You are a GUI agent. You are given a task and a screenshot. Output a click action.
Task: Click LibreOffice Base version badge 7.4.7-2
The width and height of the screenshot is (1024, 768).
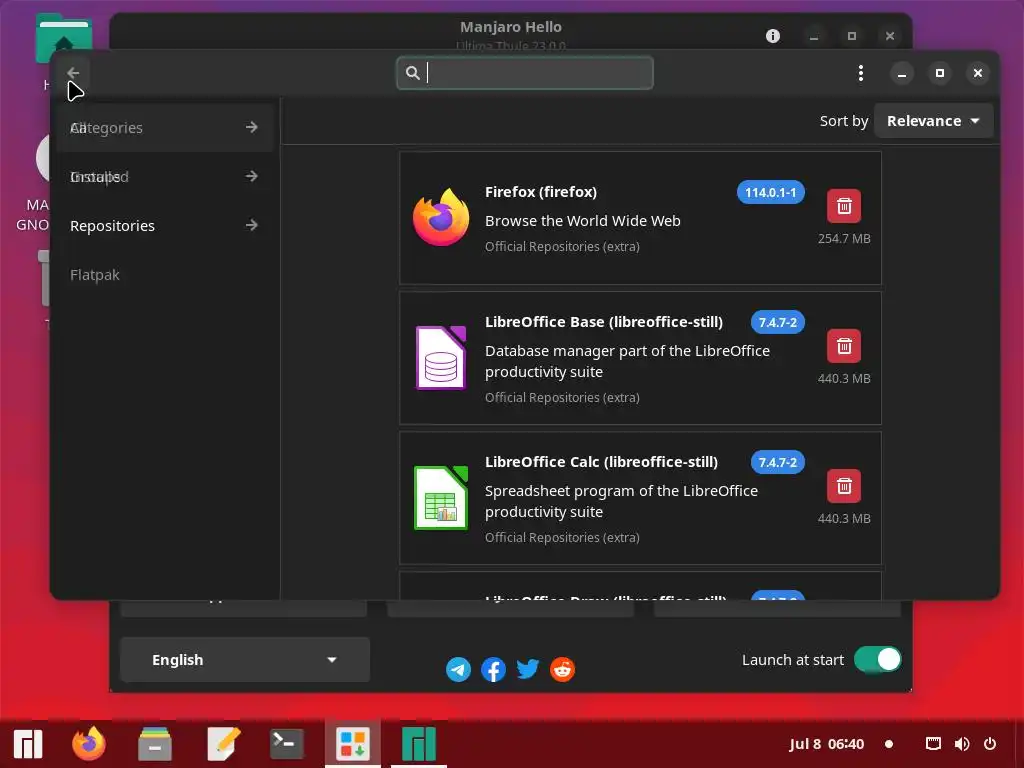click(x=778, y=323)
